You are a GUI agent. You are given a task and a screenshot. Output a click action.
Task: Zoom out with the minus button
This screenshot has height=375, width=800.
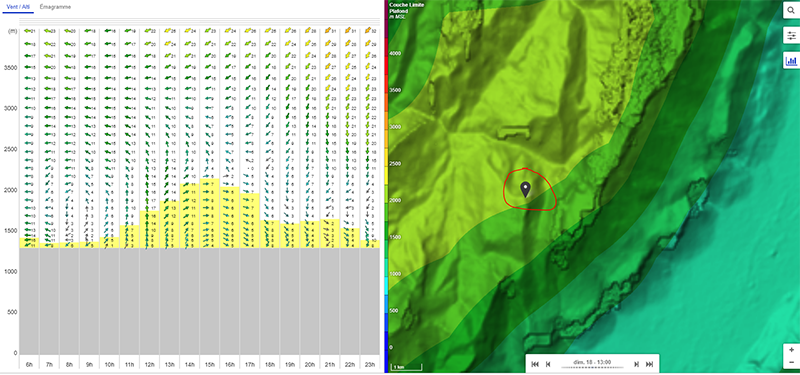coord(791,362)
